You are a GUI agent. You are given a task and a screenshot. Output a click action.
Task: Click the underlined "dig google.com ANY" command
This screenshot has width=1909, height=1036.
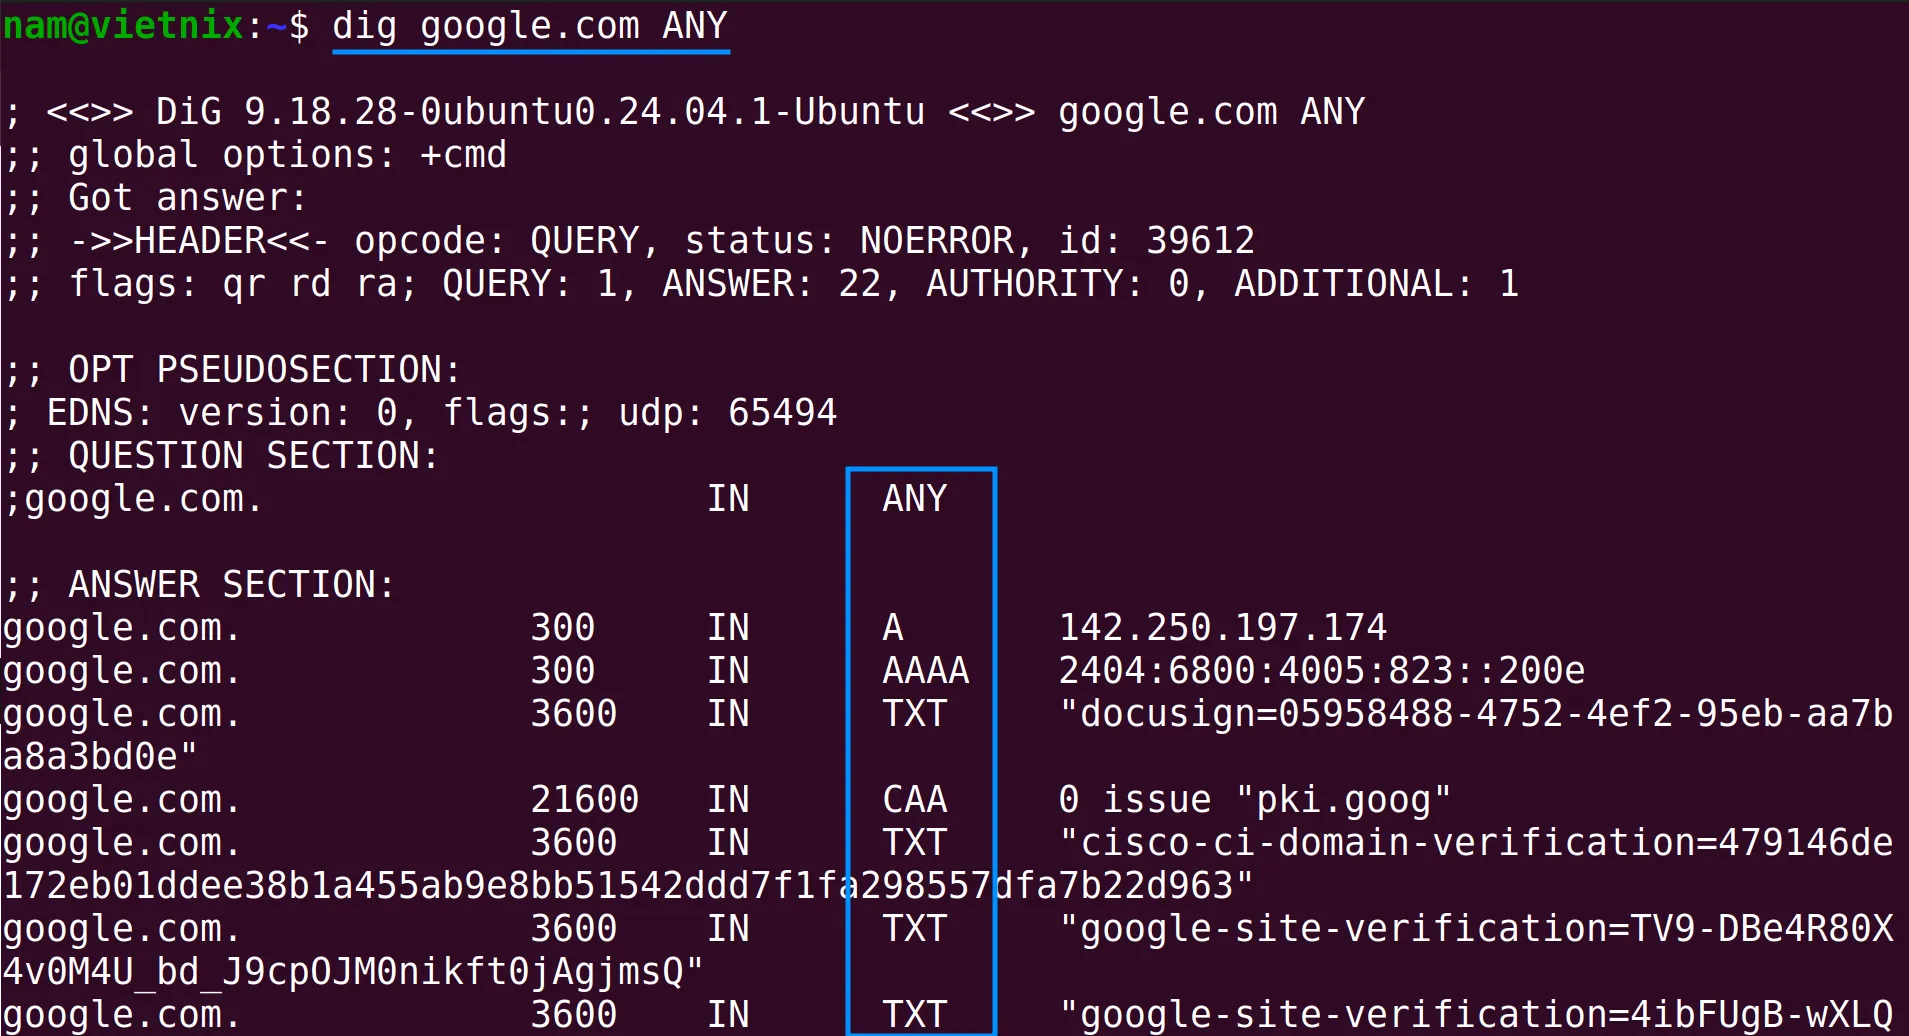click(x=529, y=26)
